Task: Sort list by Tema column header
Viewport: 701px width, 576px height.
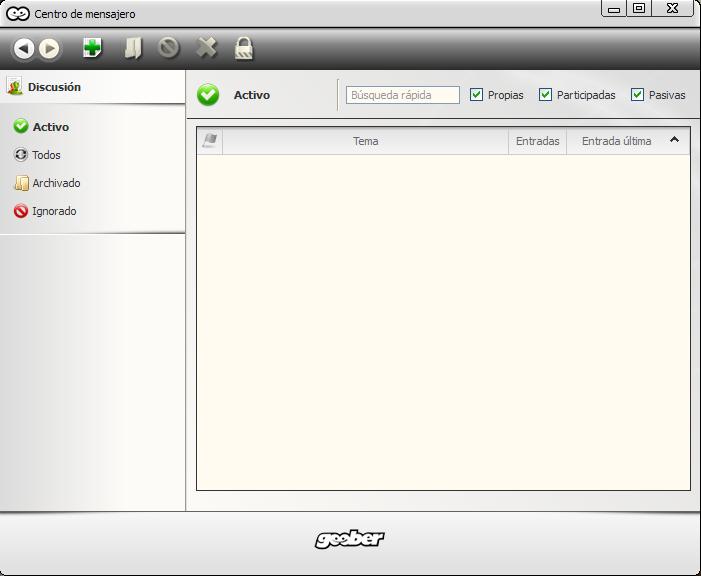Action: [365, 141]
